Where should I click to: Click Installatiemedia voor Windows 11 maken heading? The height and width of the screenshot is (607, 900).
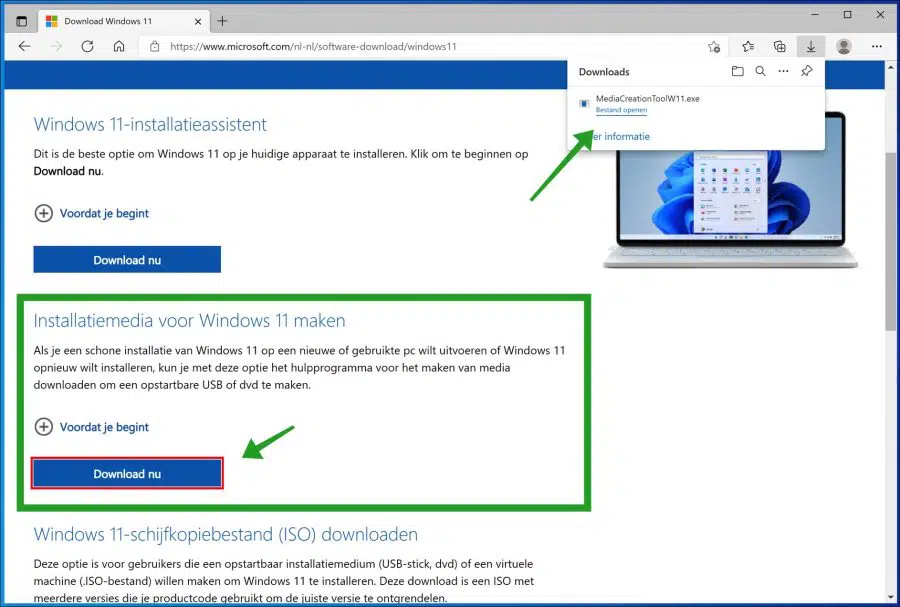pyautogui.click(x=189, y=320)
